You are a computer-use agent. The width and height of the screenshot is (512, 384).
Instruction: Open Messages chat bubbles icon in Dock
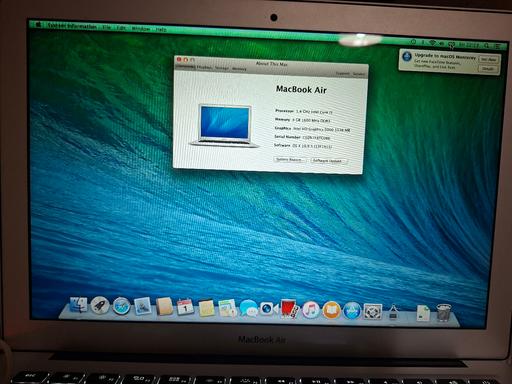248,309
